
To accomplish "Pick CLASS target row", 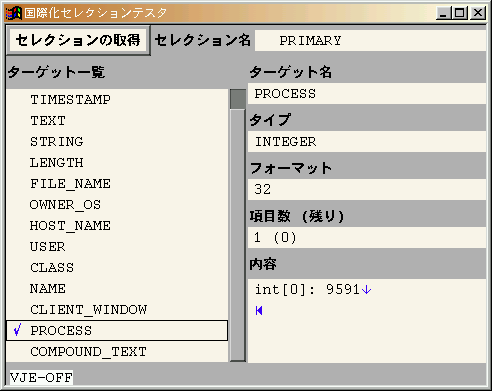I will coord(117,268).
